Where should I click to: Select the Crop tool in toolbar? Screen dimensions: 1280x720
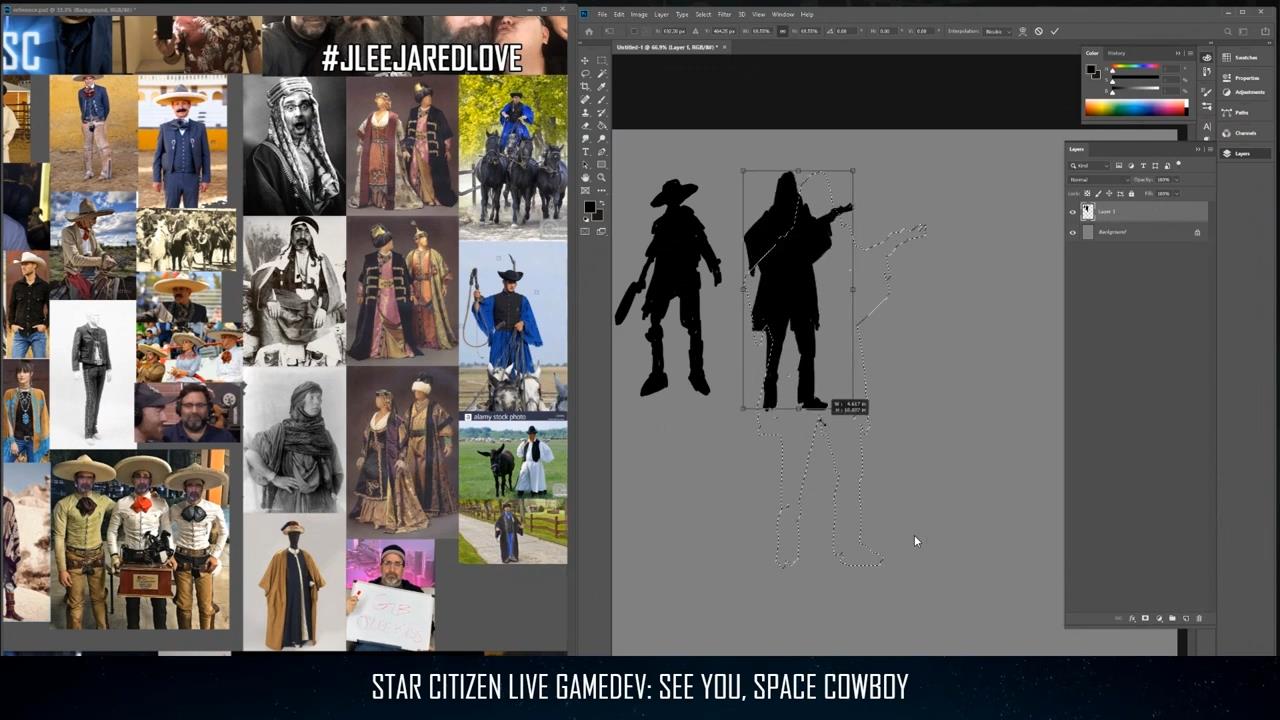[585, 87]
